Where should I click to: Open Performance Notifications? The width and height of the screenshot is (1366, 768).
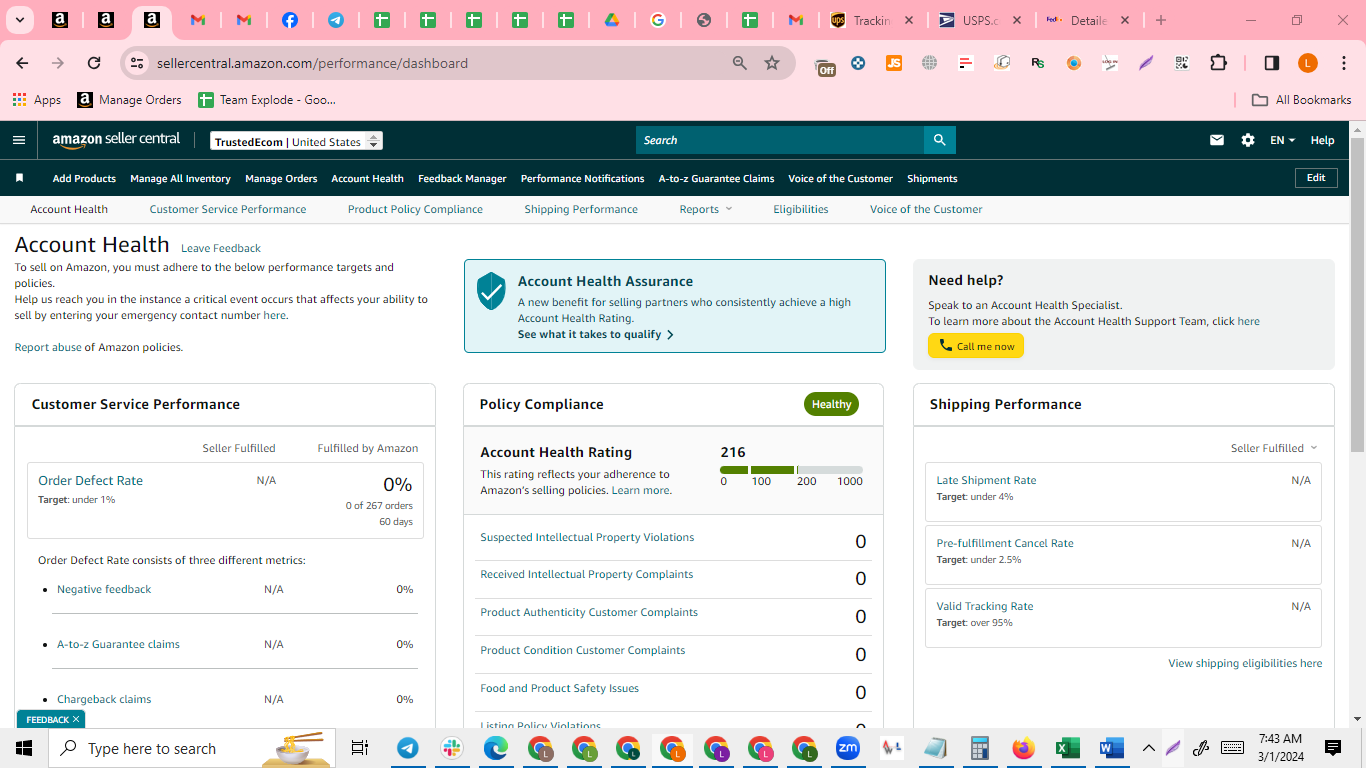[x=582, y=178]
